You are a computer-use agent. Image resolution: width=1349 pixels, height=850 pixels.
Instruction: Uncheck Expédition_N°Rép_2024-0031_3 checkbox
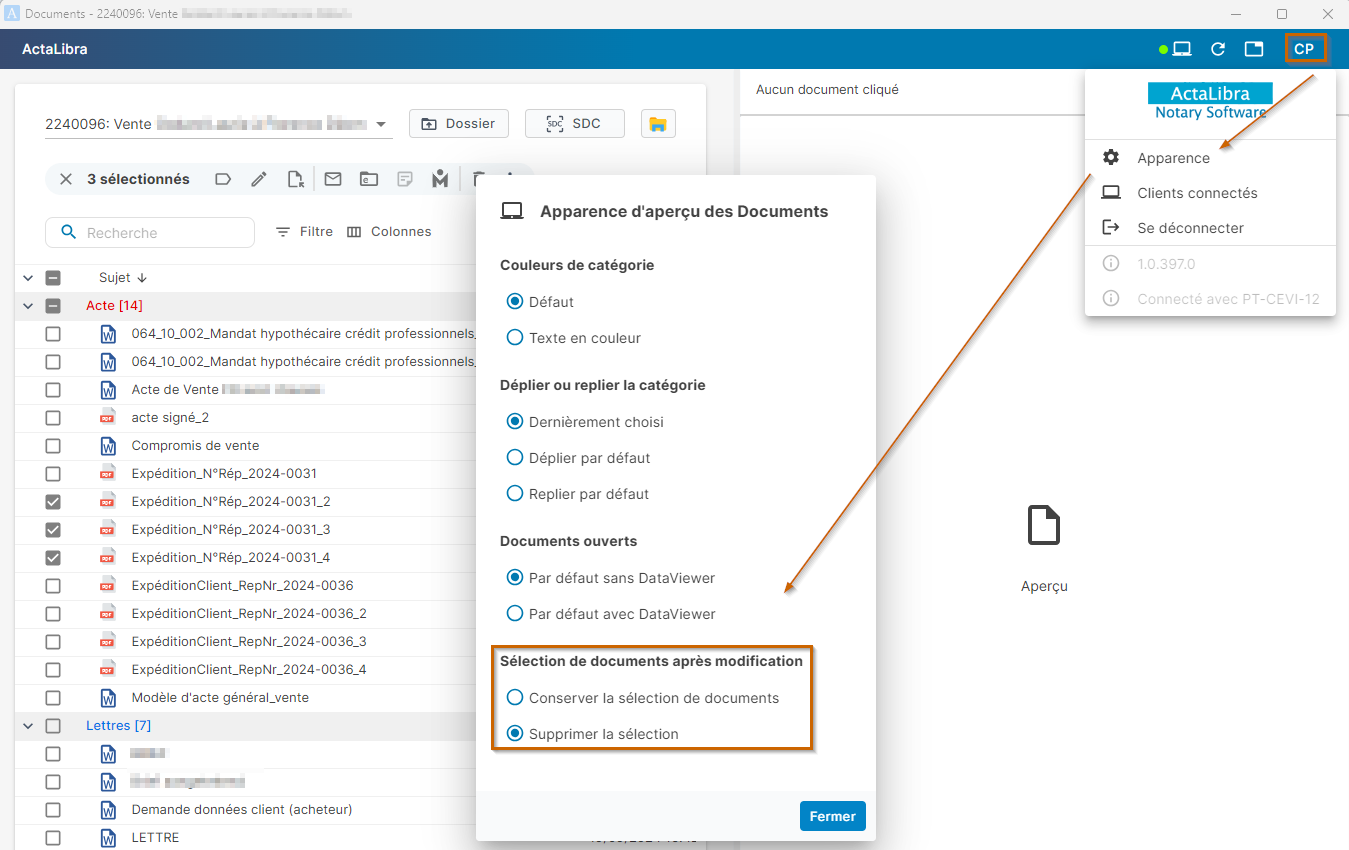coord(53,529)
